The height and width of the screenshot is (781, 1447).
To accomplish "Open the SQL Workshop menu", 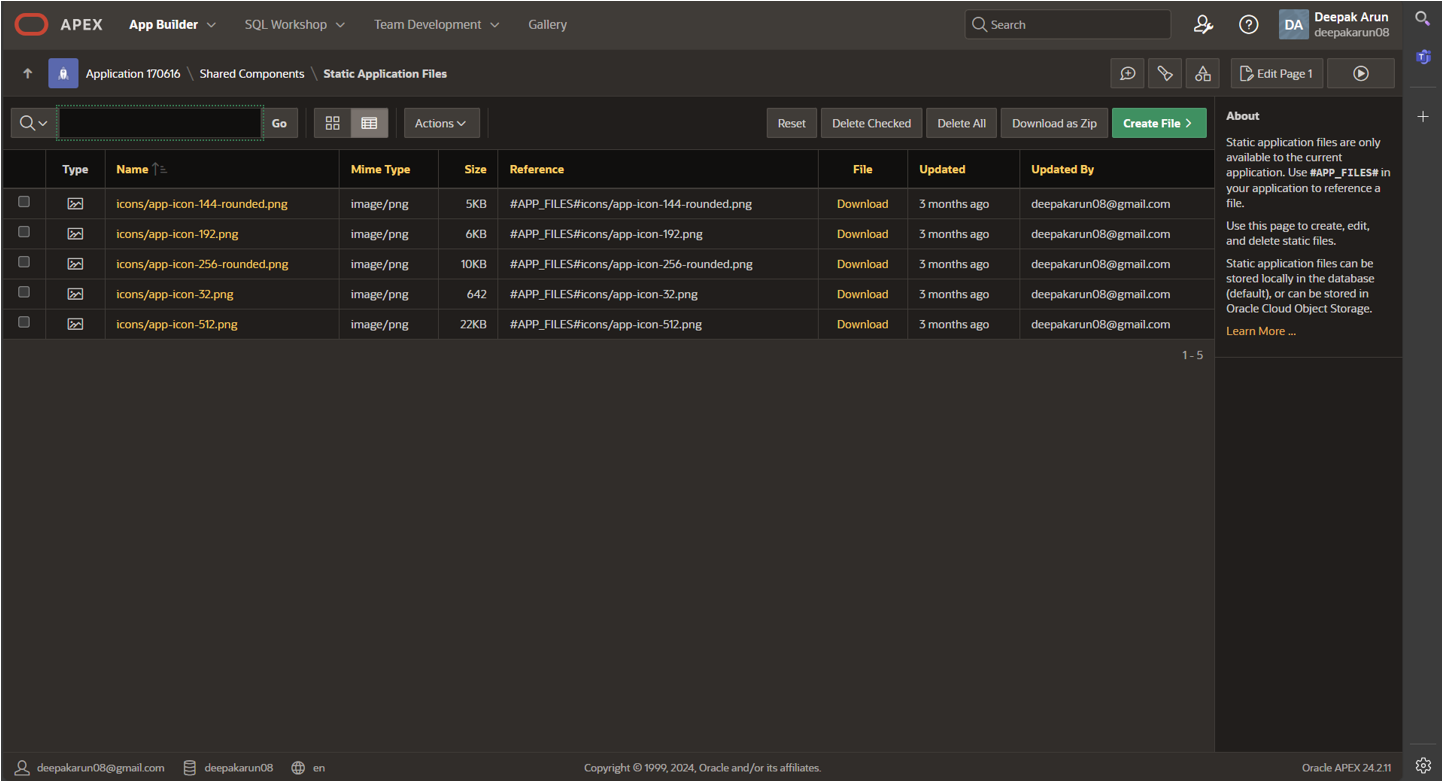I will 294,25.
